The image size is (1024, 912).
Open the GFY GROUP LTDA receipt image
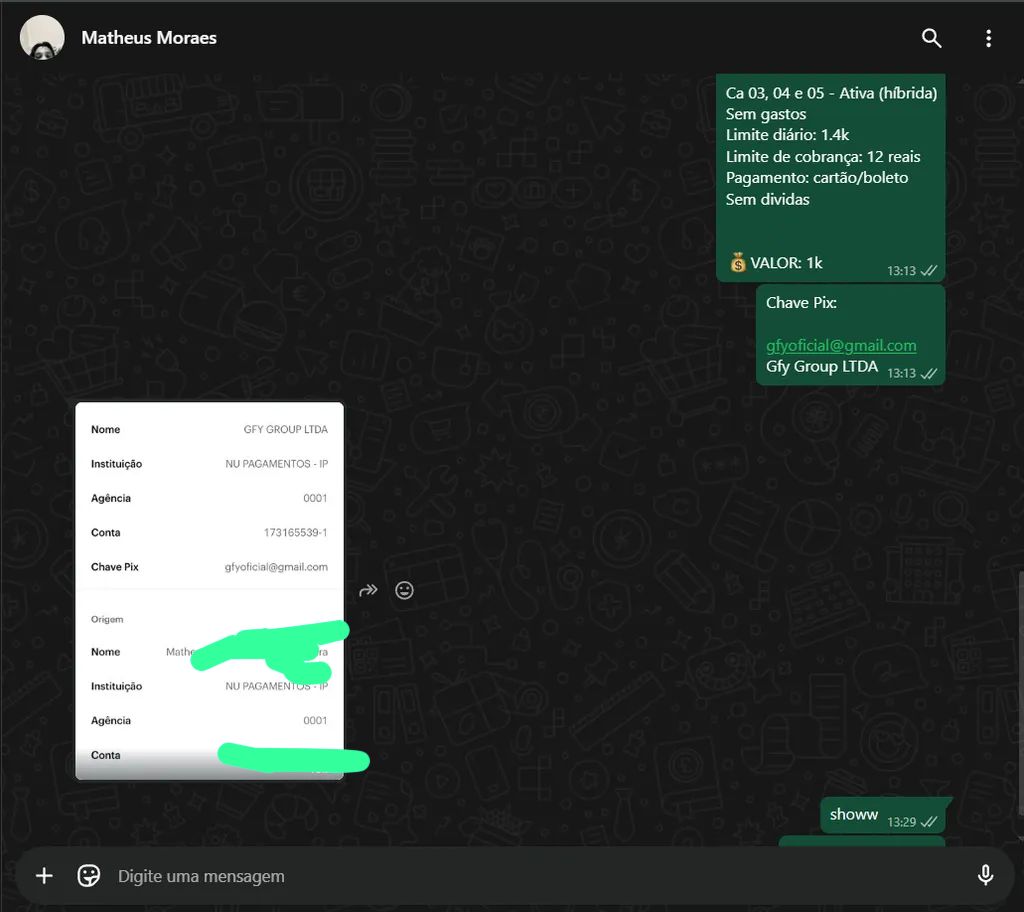tap(209, 520)
